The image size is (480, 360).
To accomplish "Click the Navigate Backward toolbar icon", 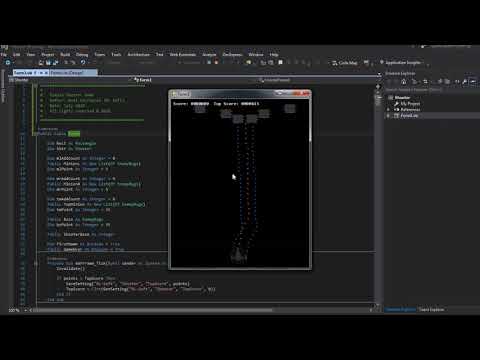I will click(8, 62).
